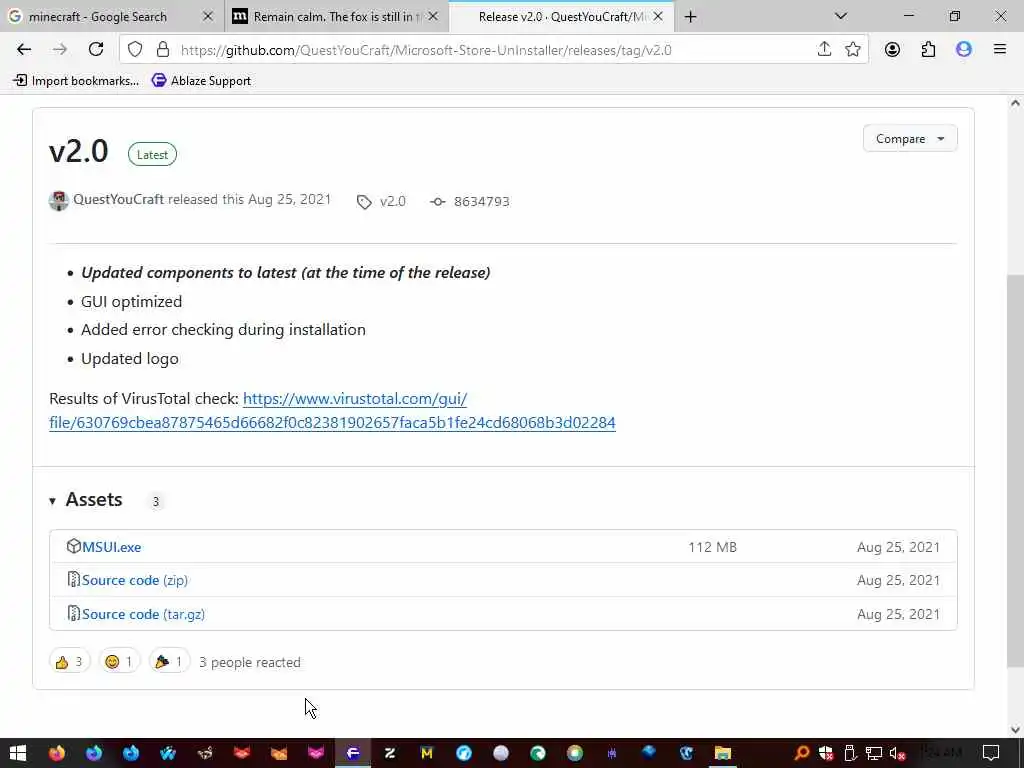This screenshot has height=768, width=1024.
Task: Click the Latest release badge
Action: point(152,155)
